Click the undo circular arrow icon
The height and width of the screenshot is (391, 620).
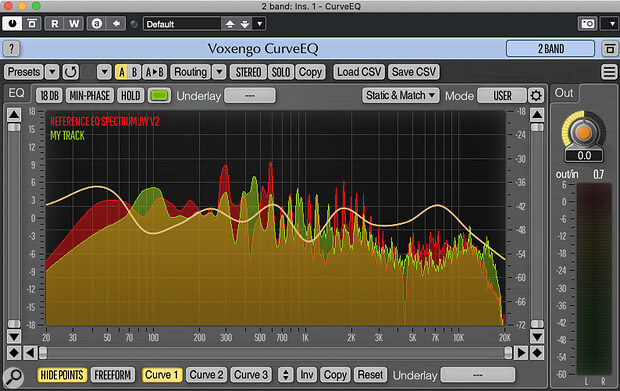(x=71, y=72)
